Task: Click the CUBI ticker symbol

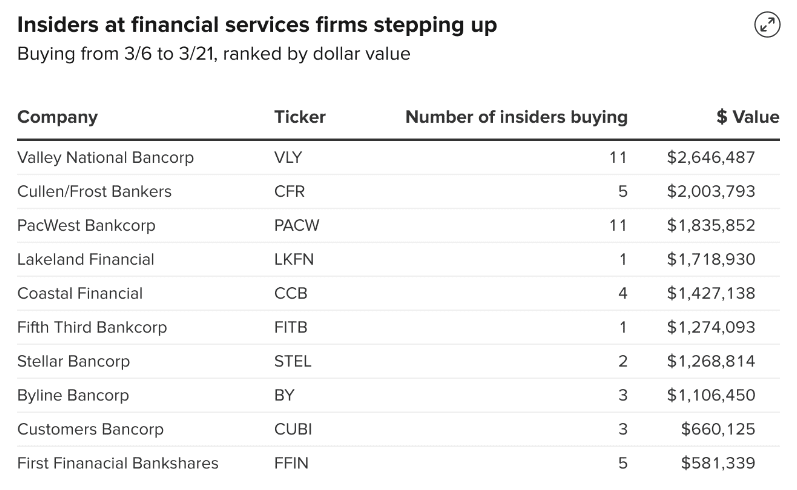Action: click(x=291, y=430)
